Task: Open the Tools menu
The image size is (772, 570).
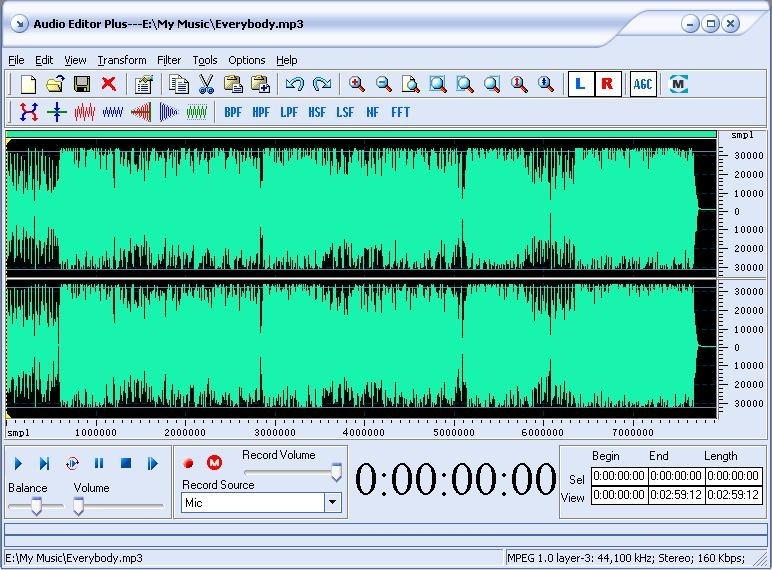Action: coord(205,60)
